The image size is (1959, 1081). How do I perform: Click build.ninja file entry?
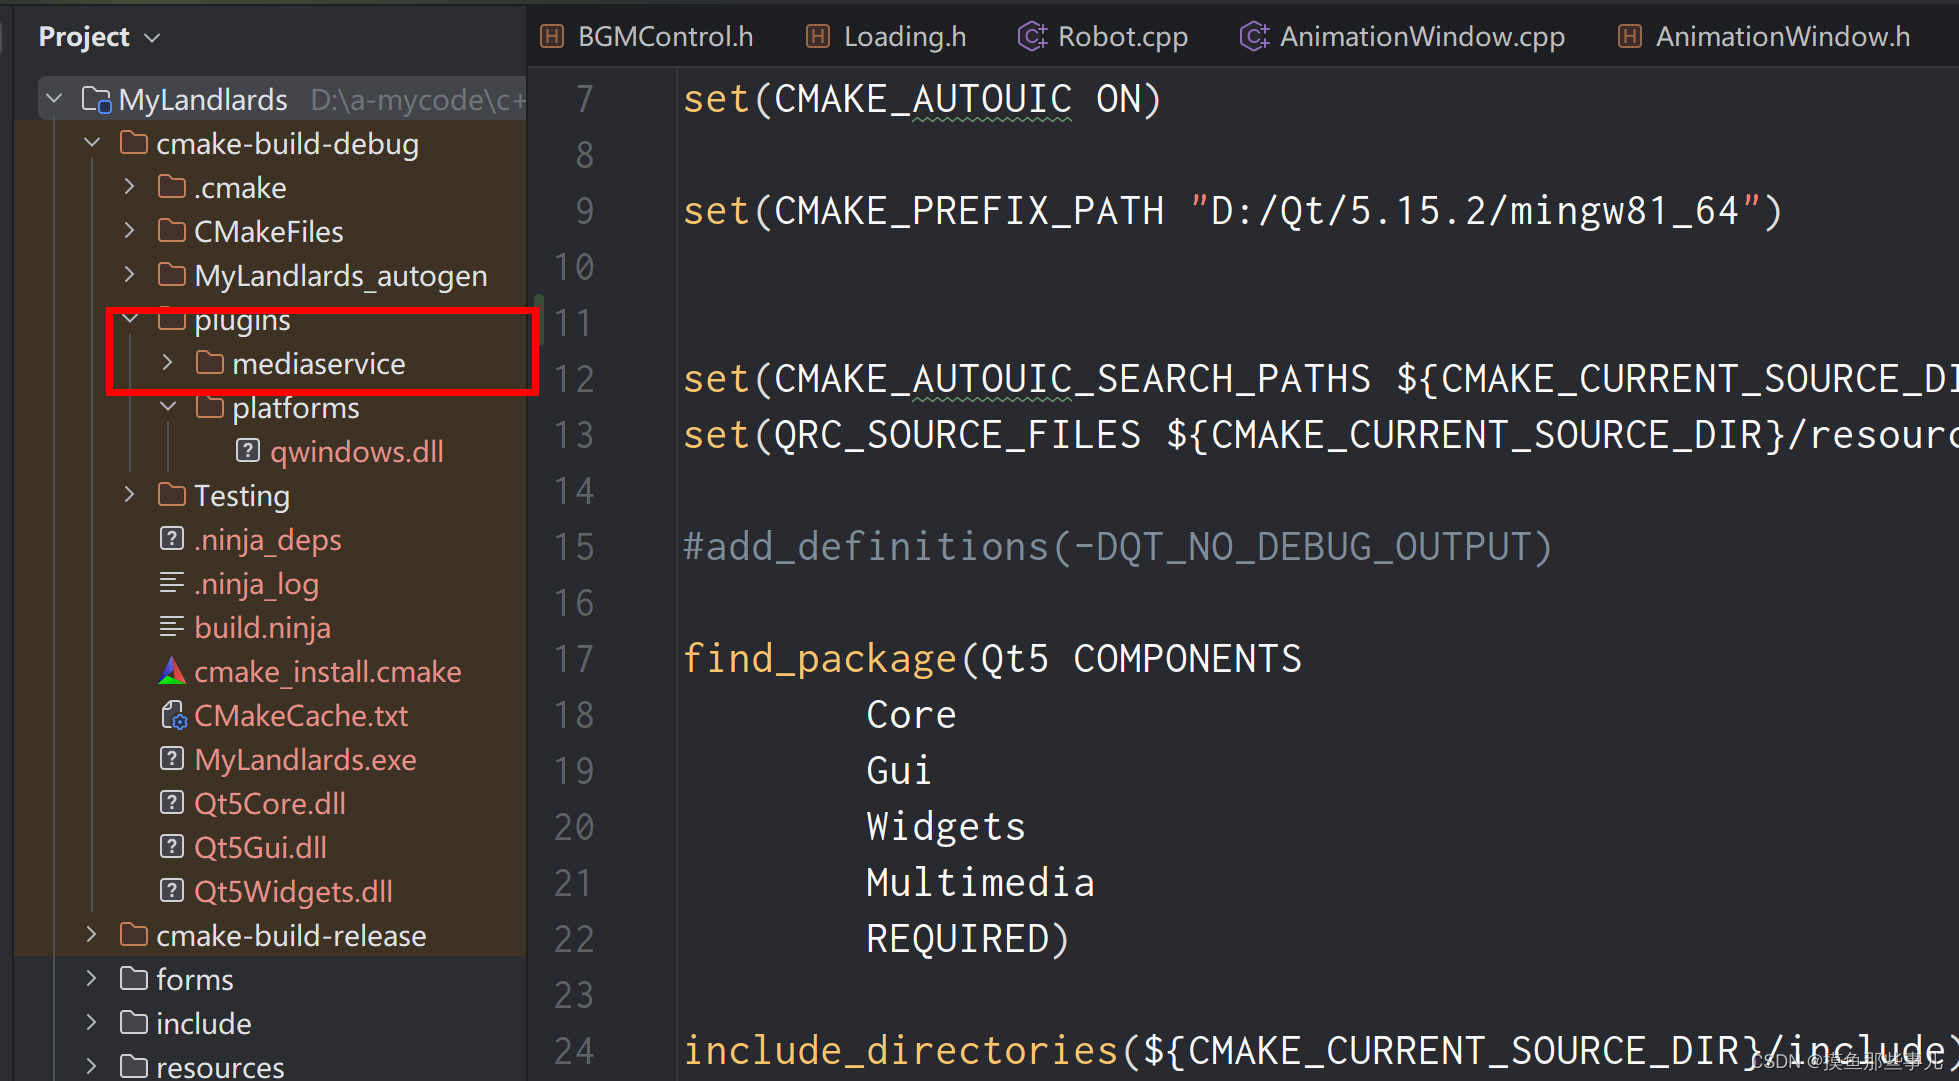pos(260,627)
